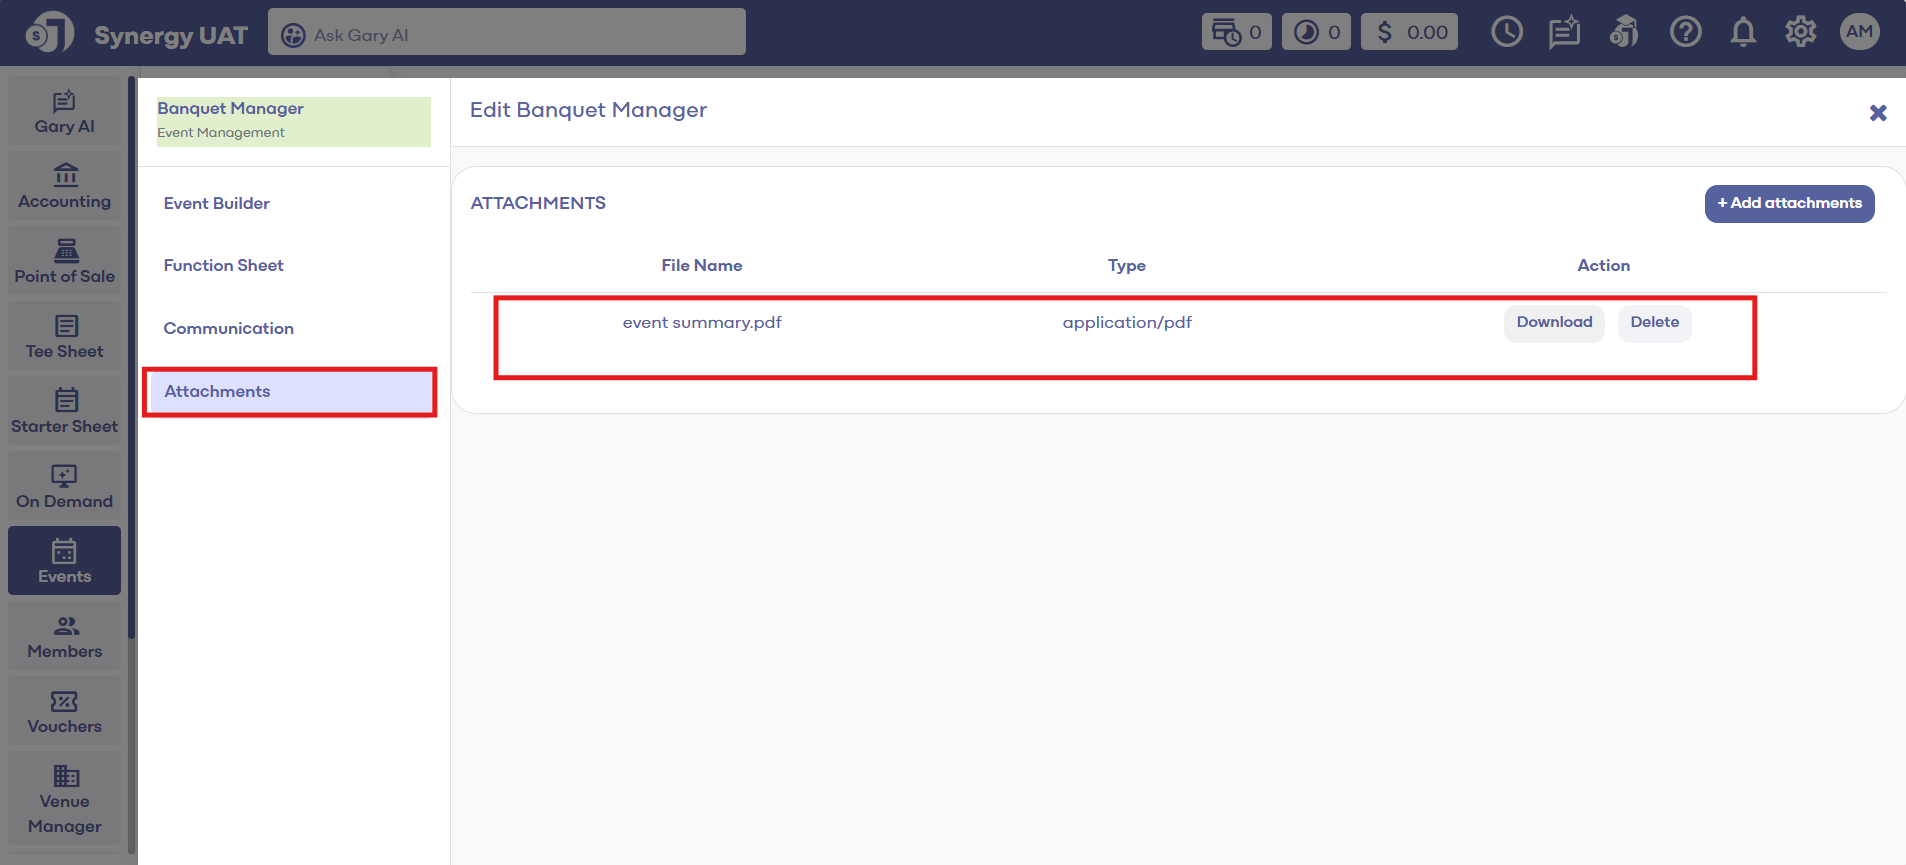Click the clock history icon in header

(x=1506, y=32)
